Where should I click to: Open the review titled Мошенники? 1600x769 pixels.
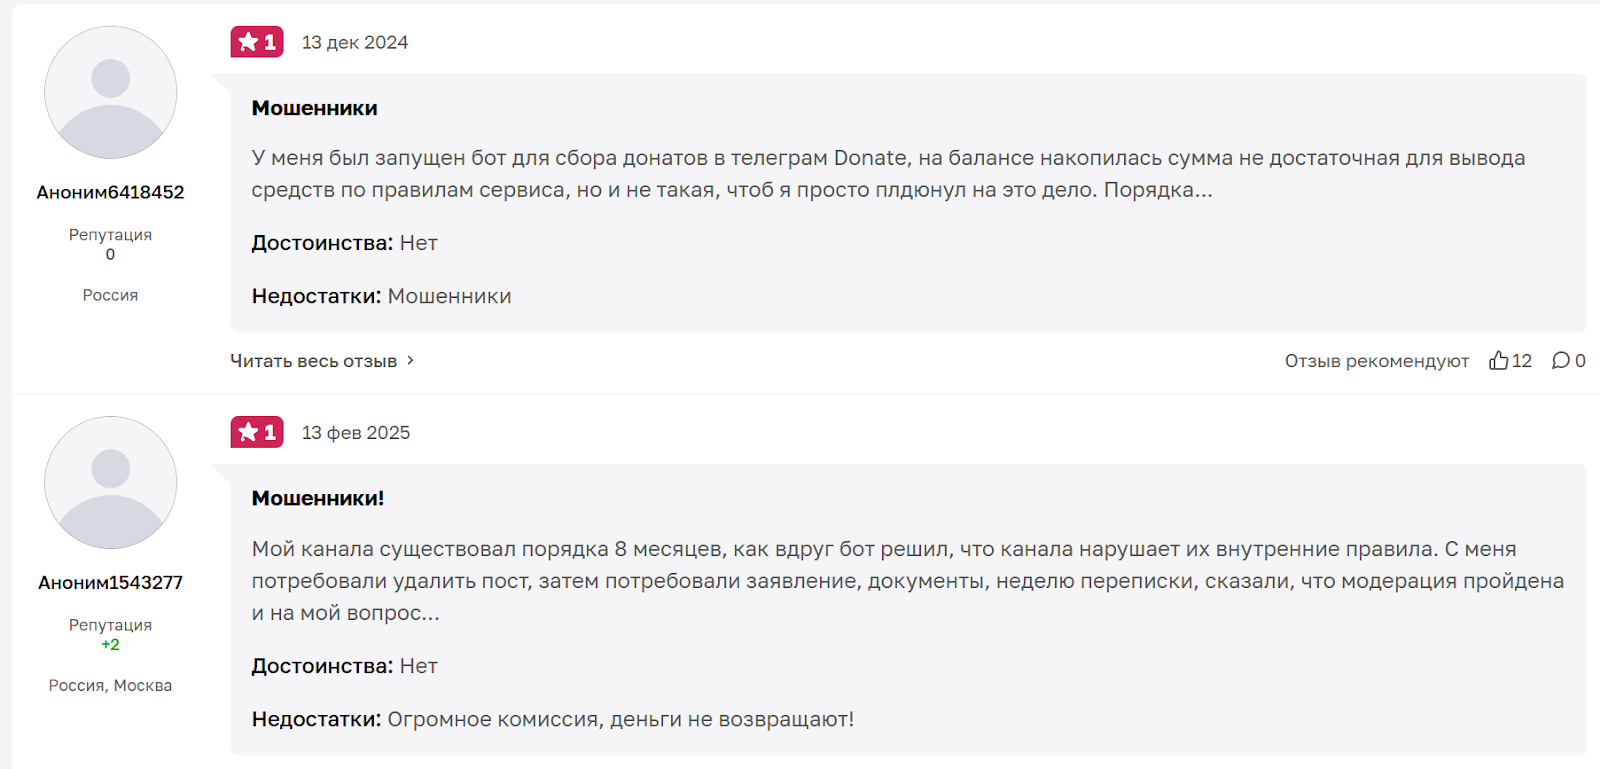314,108
